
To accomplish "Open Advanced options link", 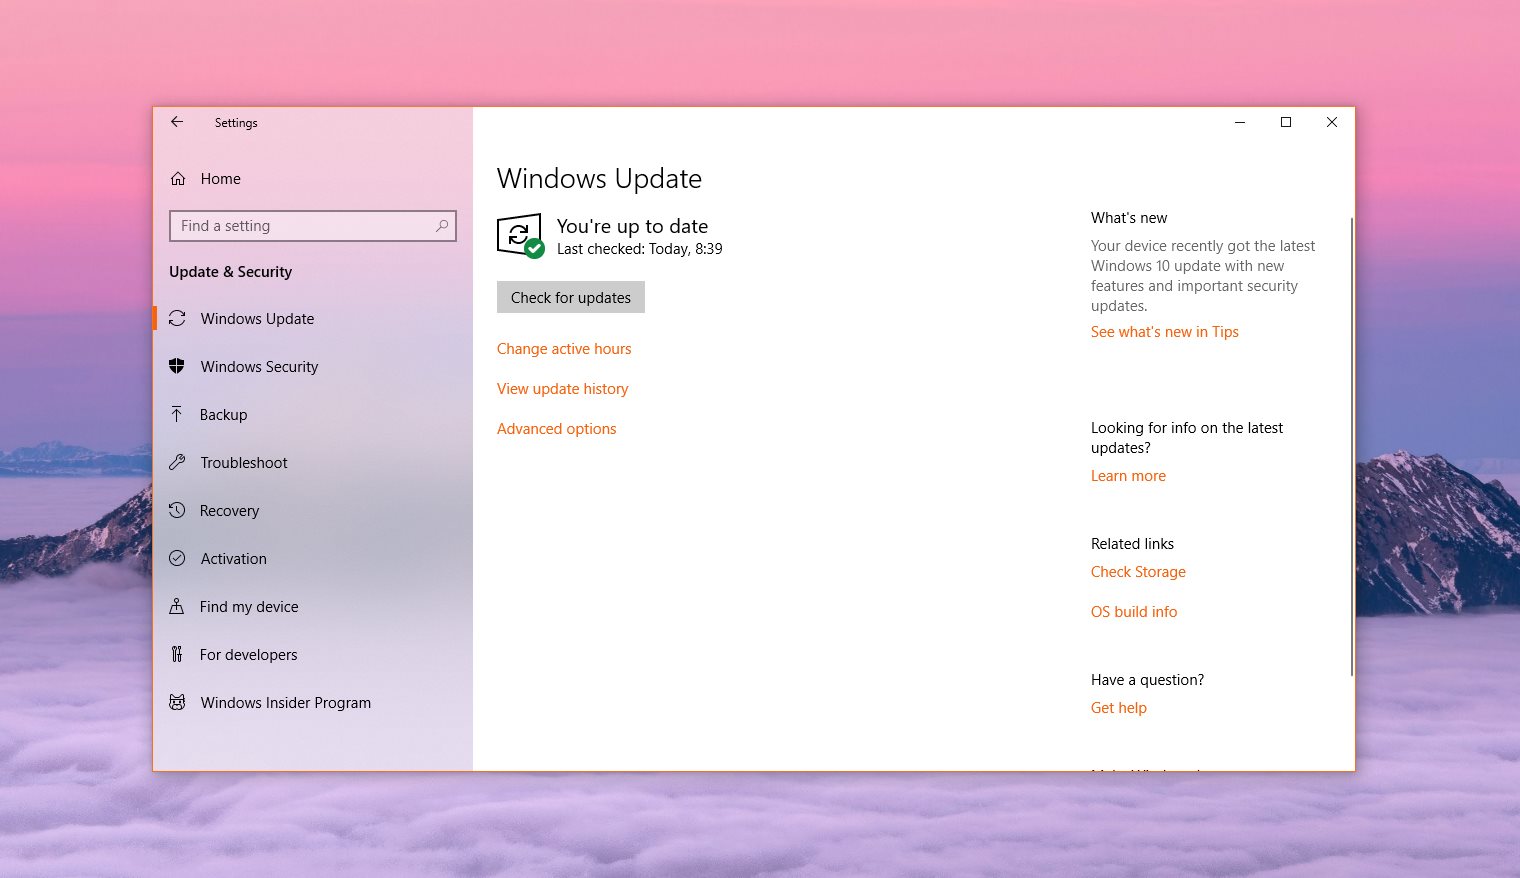I will tap(557, 429).
